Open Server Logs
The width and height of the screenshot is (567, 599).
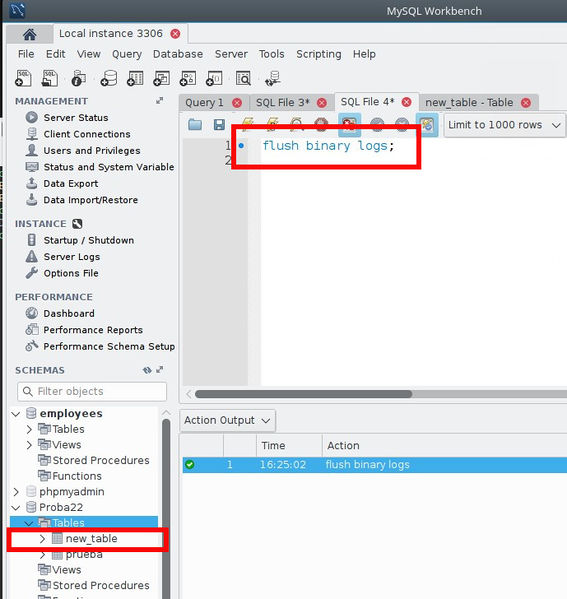tap(72, 257)
